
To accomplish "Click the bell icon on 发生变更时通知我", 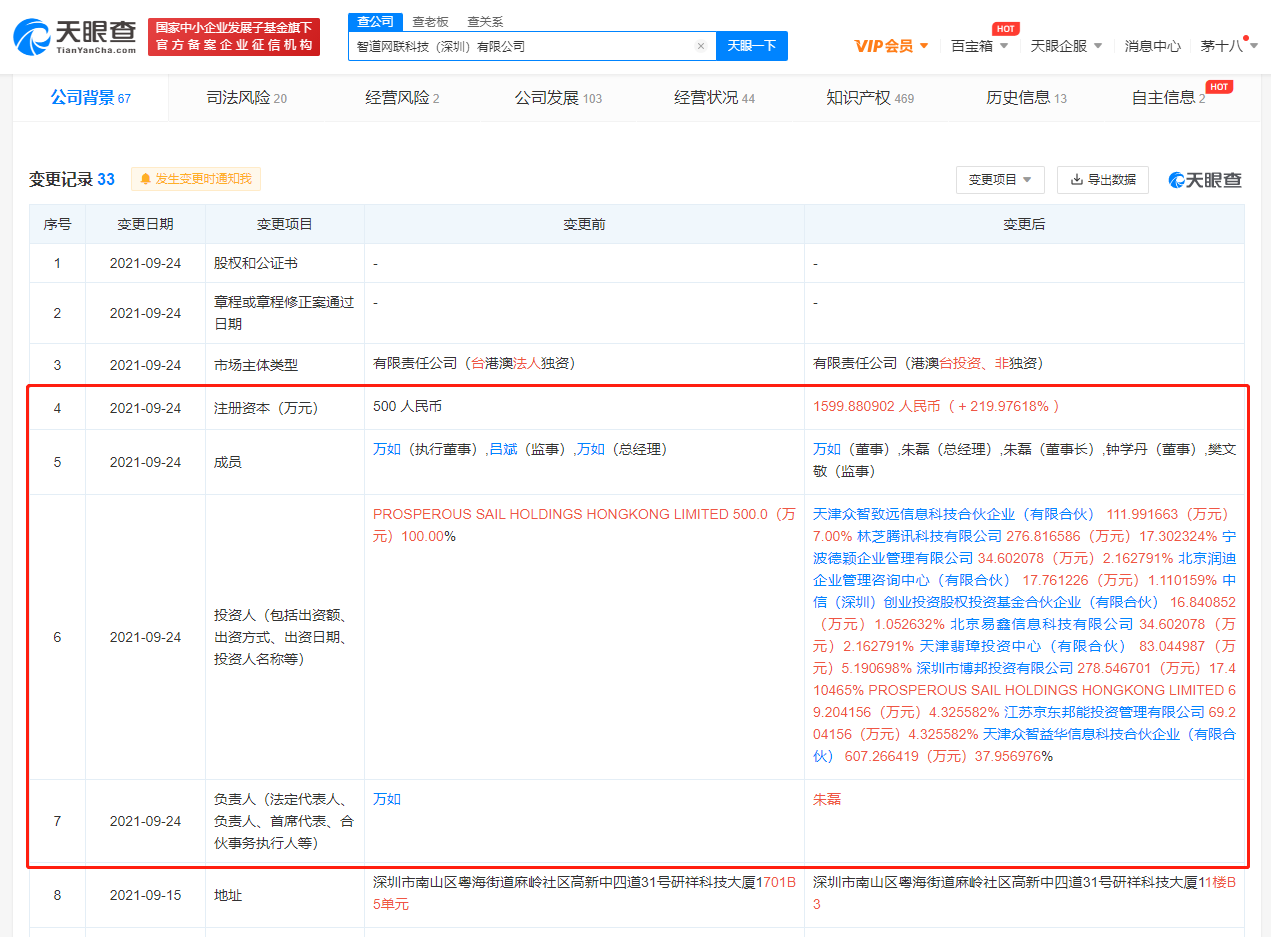I will (148, 179).
